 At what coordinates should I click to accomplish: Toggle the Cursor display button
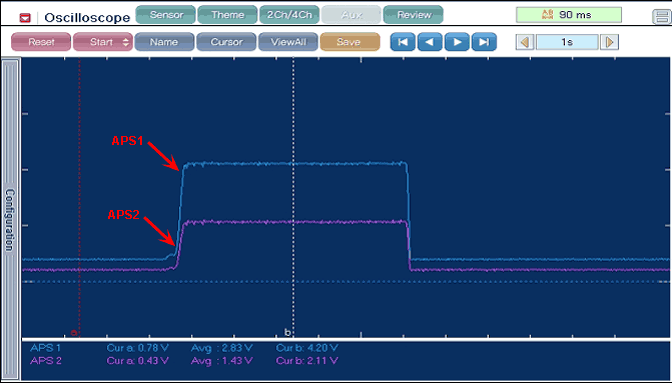[226, 42]
